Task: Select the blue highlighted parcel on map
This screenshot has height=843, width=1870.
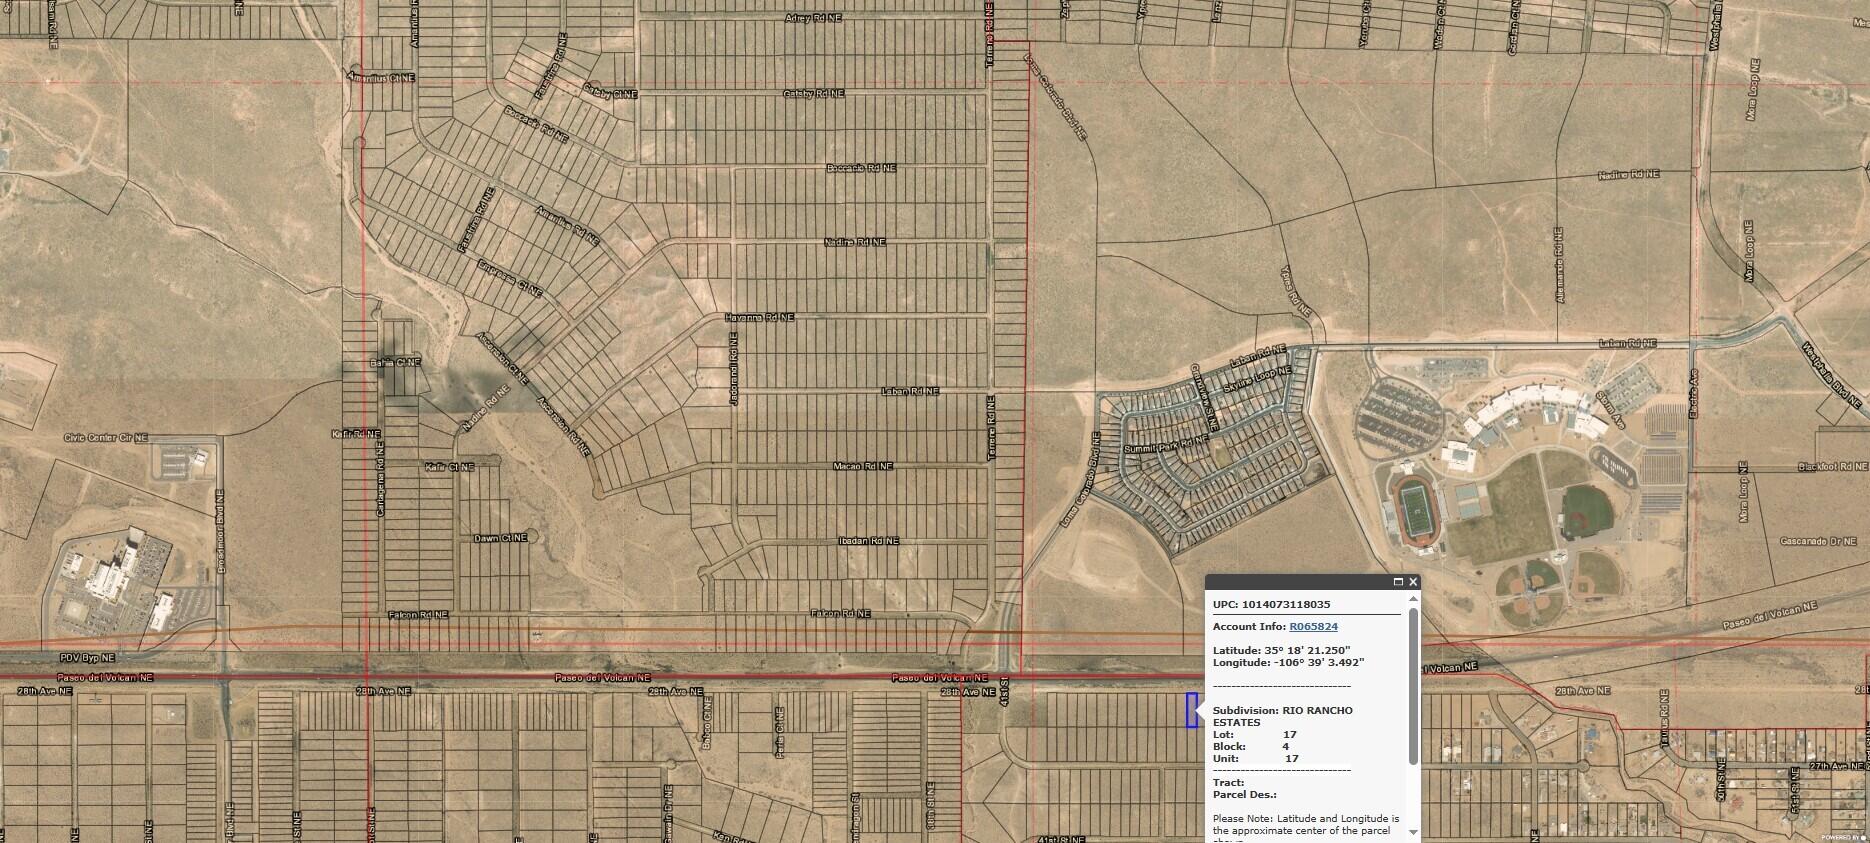Action: [1191, 710]
